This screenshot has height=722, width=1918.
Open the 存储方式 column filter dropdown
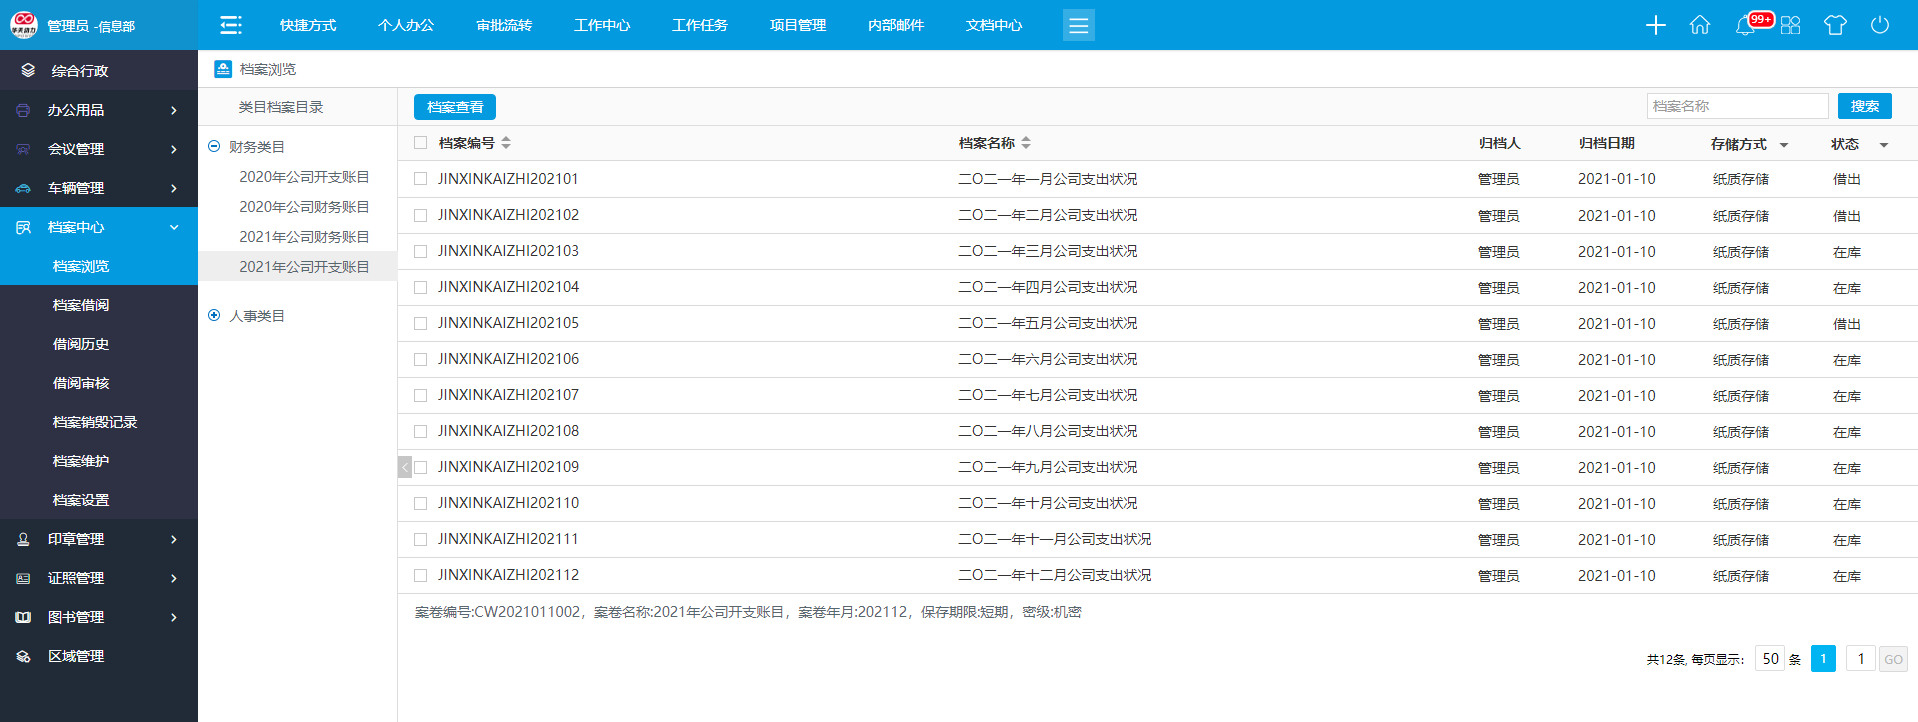point(1783,145)
